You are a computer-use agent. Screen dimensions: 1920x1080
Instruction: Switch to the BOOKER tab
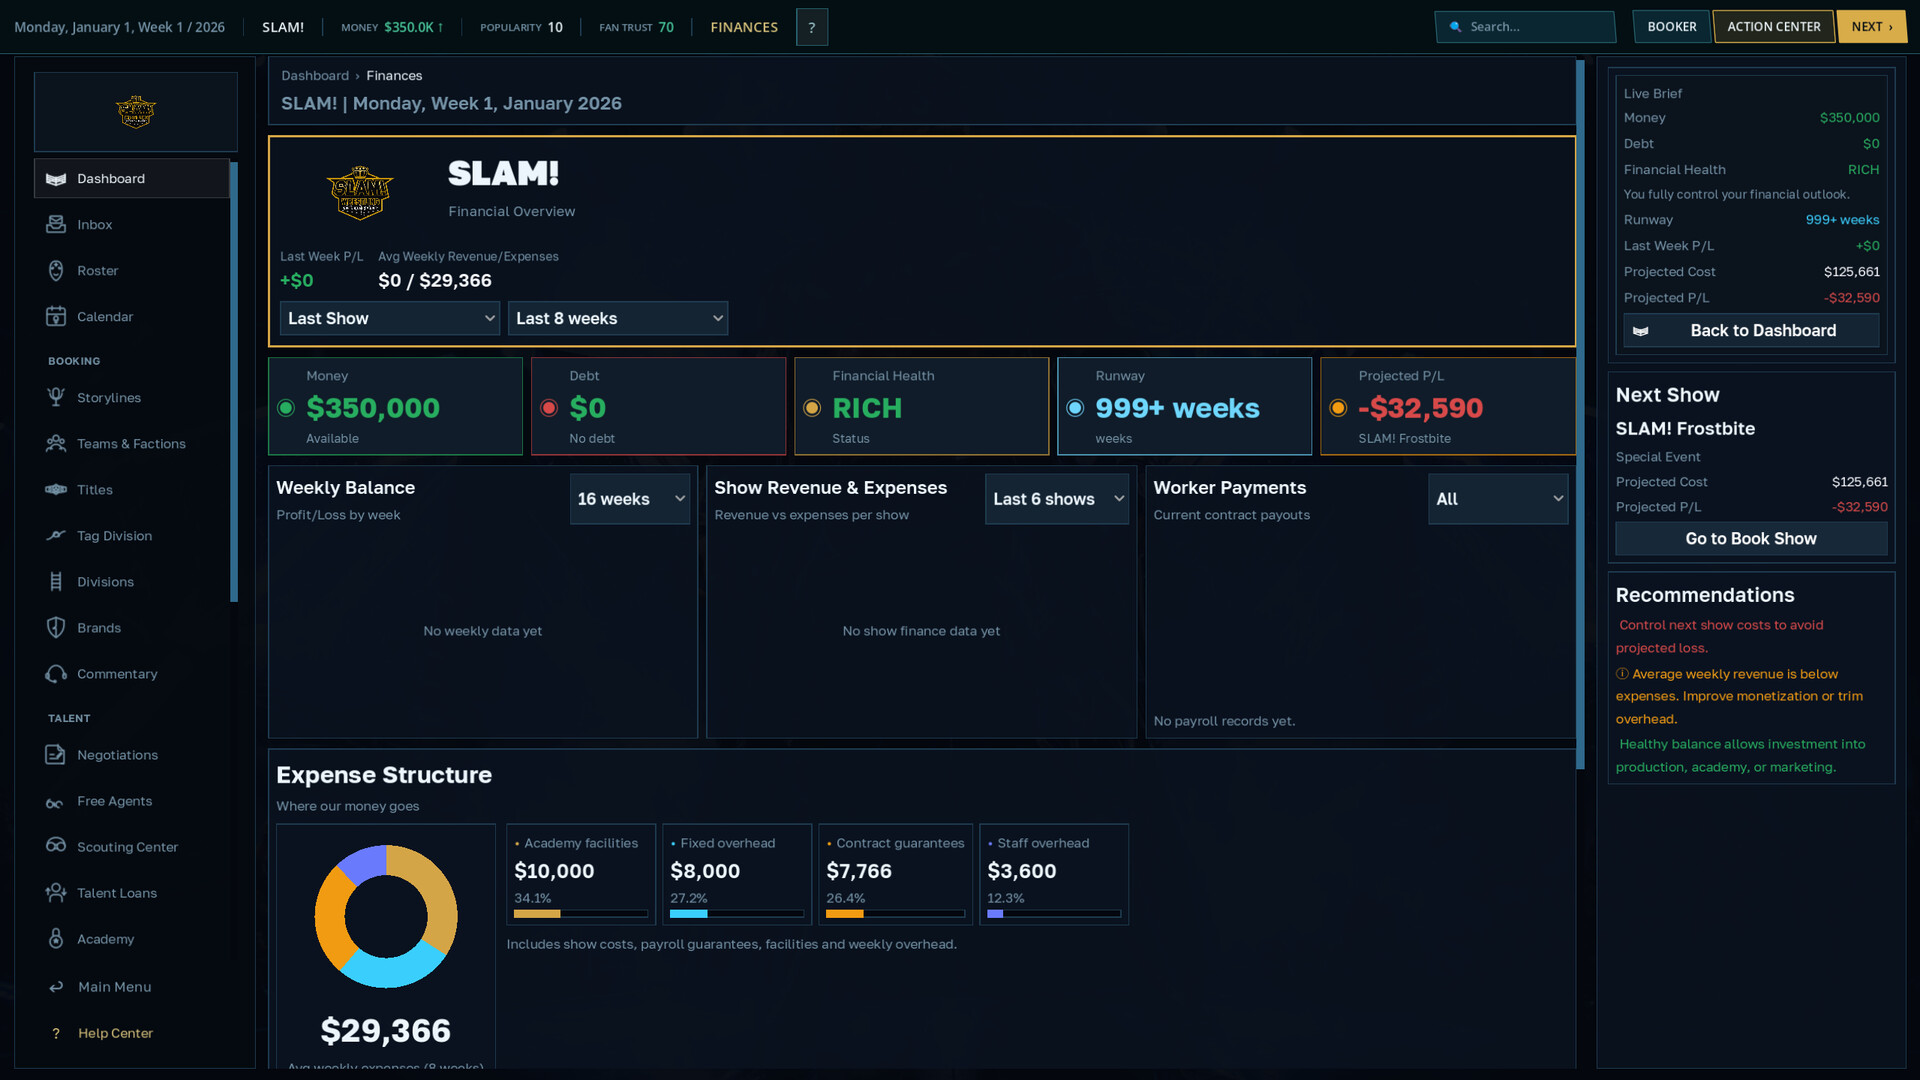(1672, 27)
